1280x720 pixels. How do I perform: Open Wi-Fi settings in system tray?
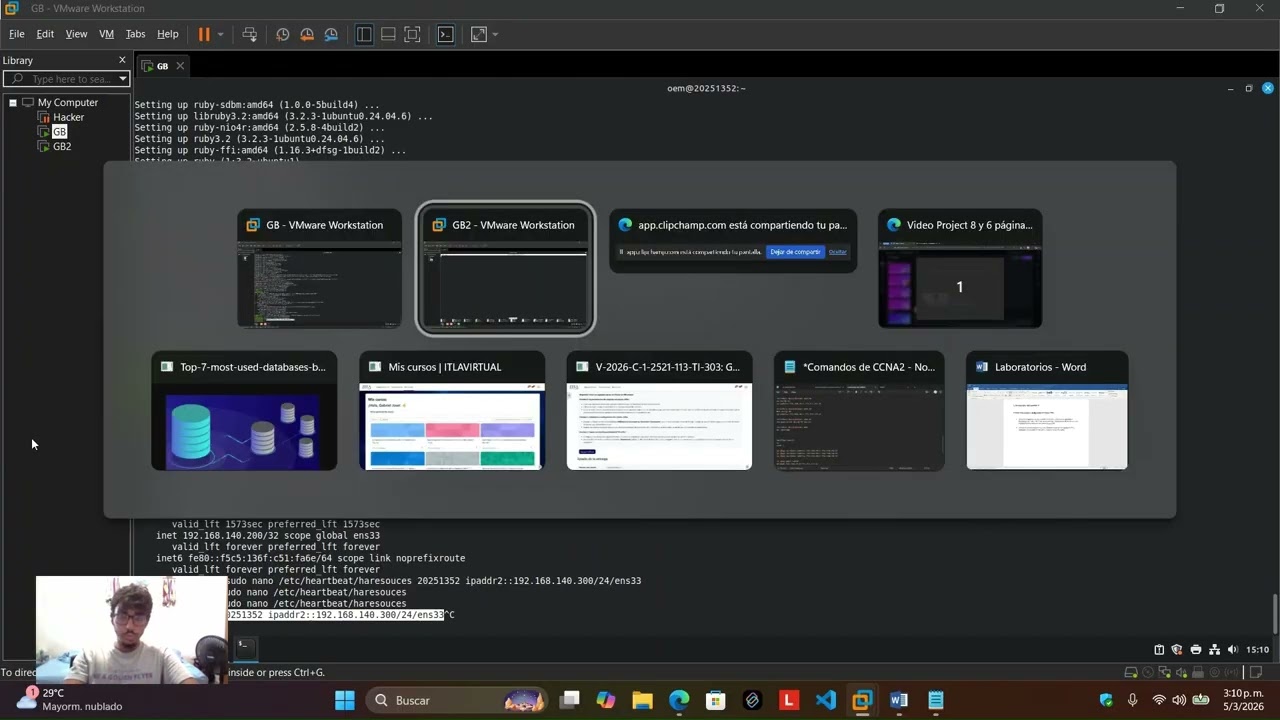coord(1159,700)
